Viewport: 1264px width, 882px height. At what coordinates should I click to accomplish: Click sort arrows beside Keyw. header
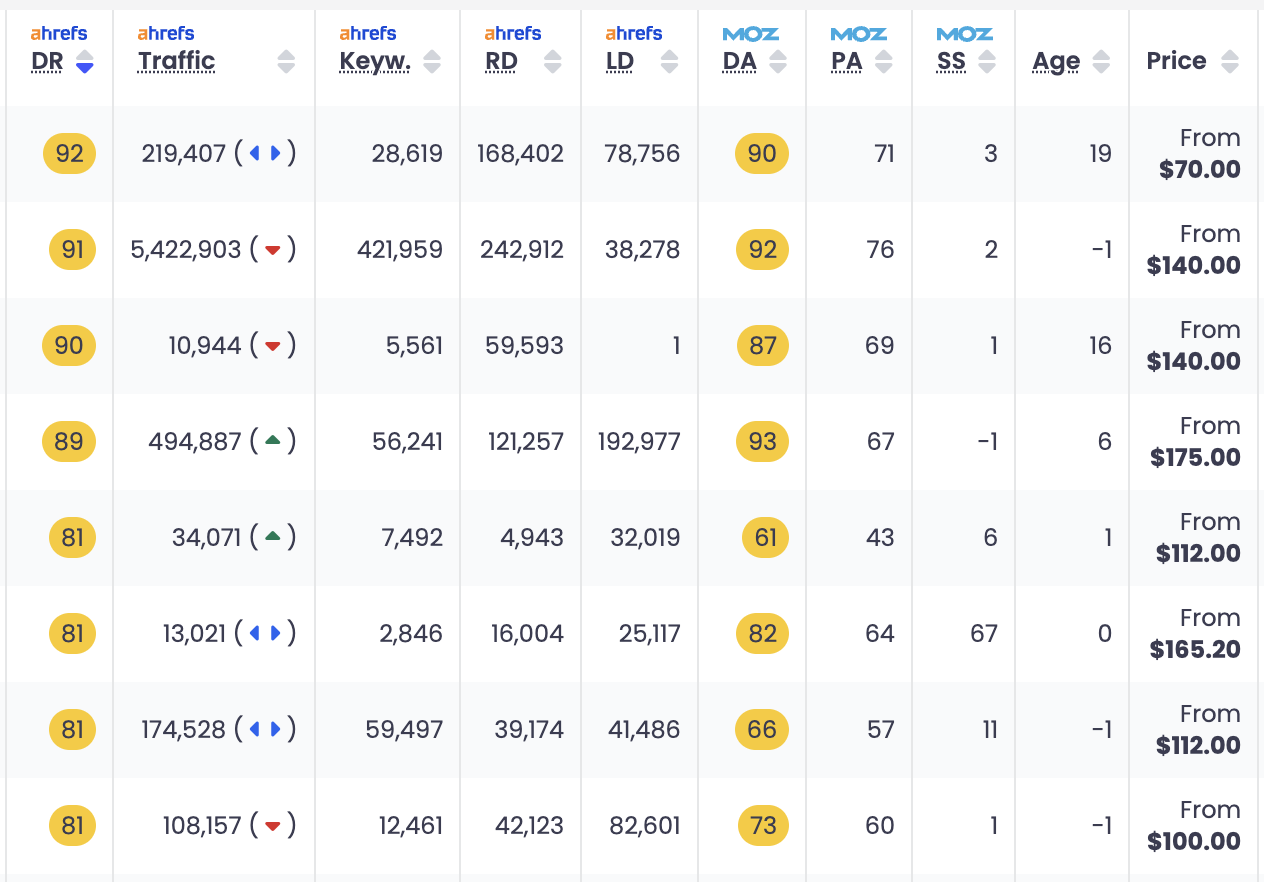(x=432, y=62)
